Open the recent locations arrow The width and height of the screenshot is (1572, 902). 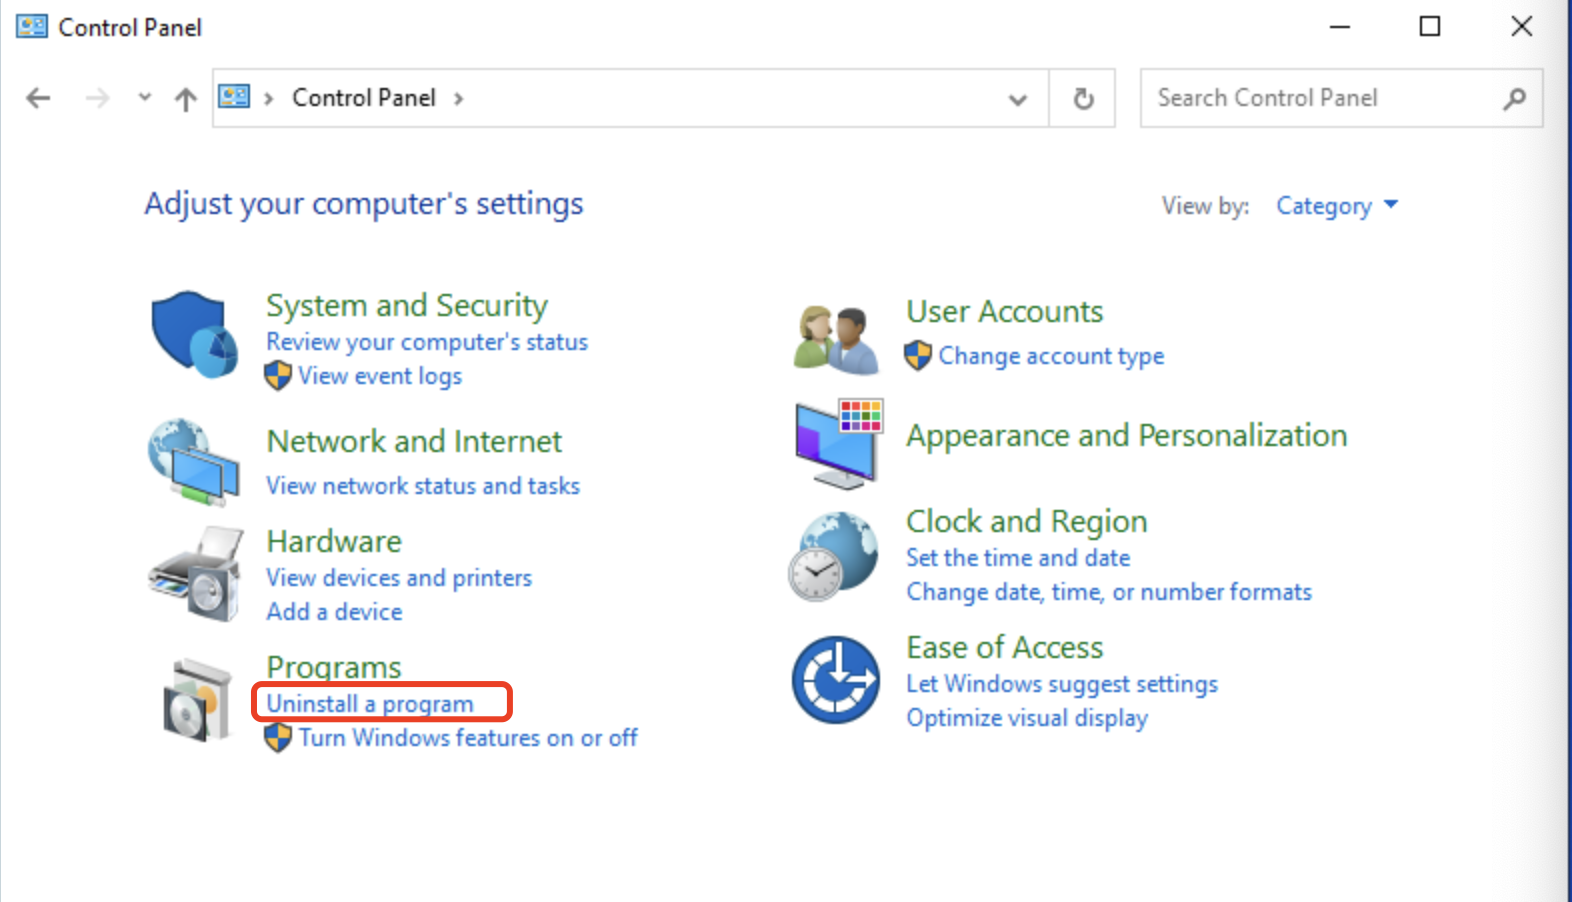coord(145,97)
